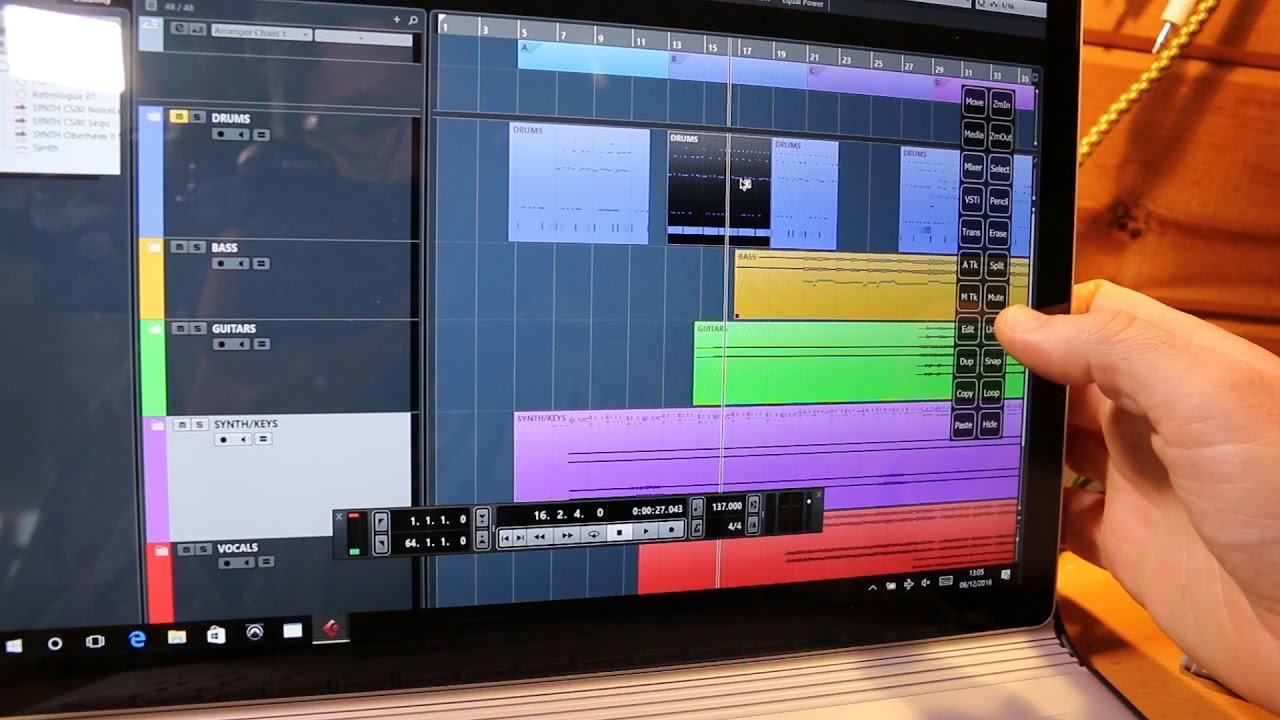Solo the GUITARS folder track
Image resolution: width=1280 pixels, height=720 pixels.
pos(200,328)
